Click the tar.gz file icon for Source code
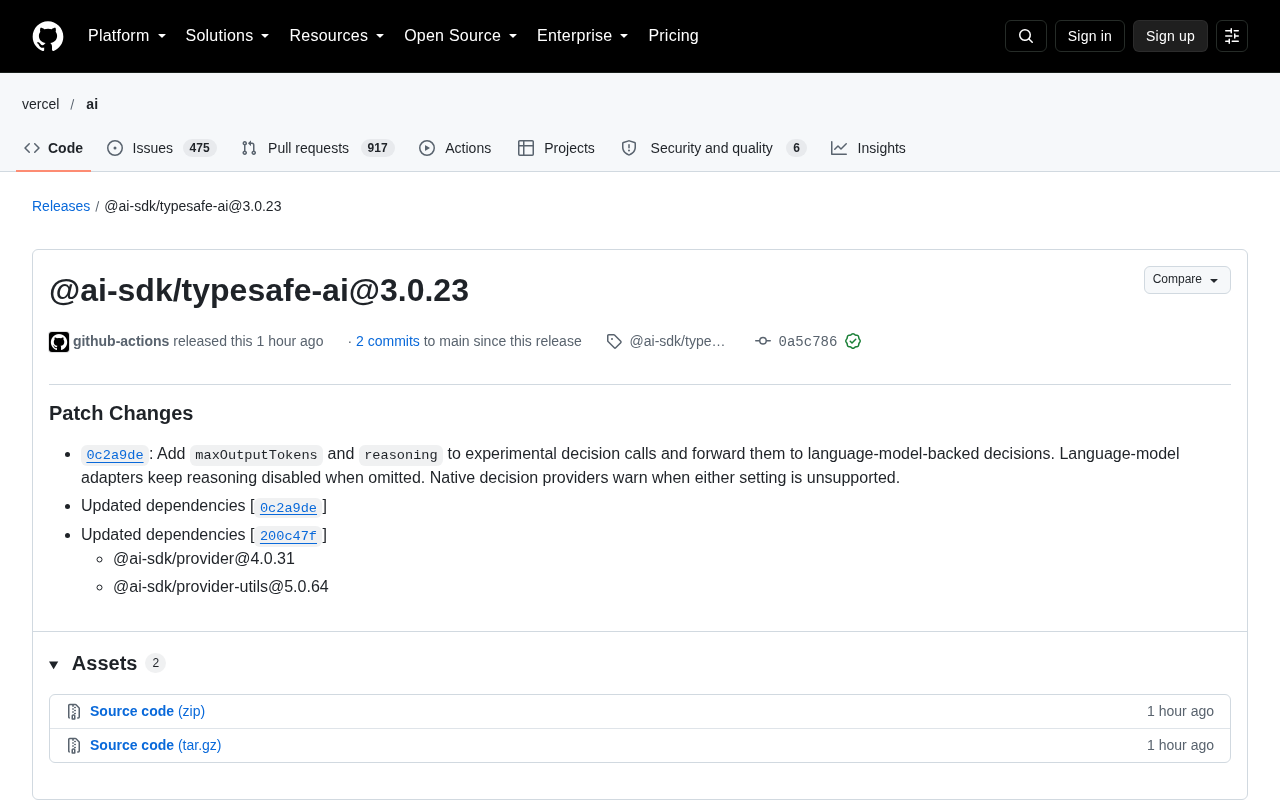 point(74,746)
